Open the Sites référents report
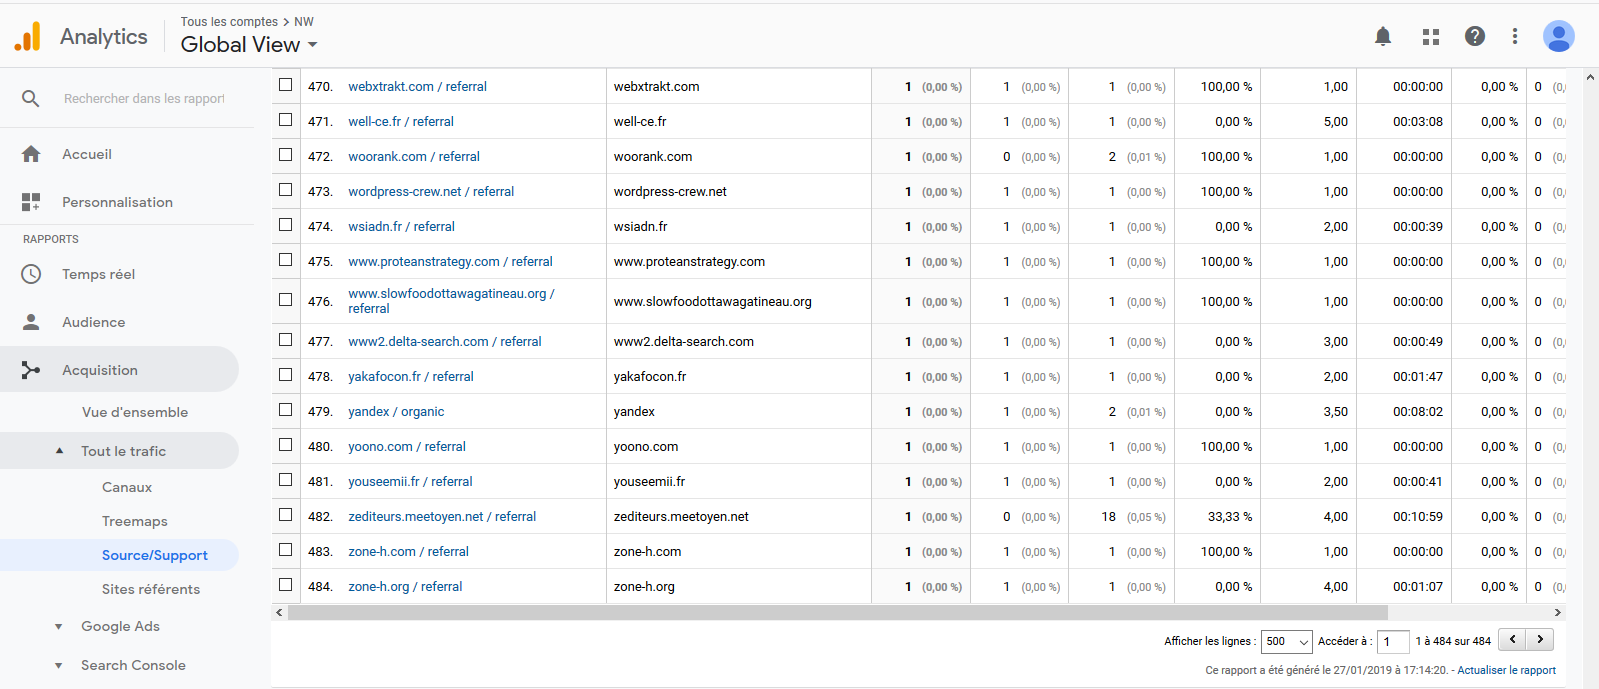 151,589
